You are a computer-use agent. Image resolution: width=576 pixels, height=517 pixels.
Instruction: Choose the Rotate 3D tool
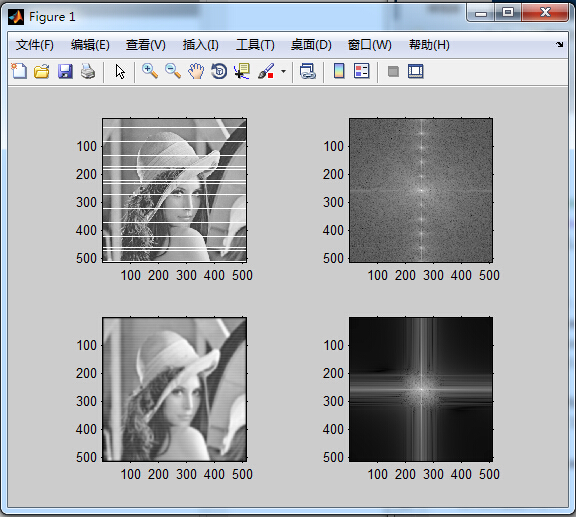coord(219,71)
